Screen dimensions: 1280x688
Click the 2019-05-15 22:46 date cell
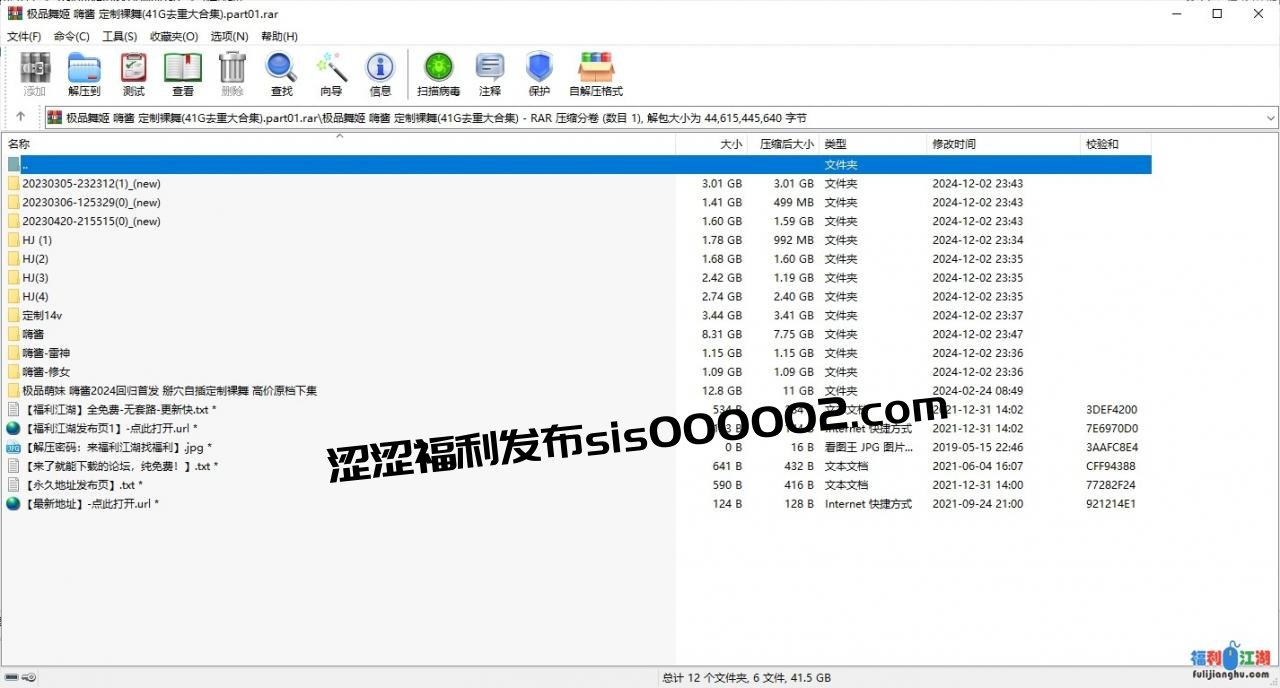point(978,448)
